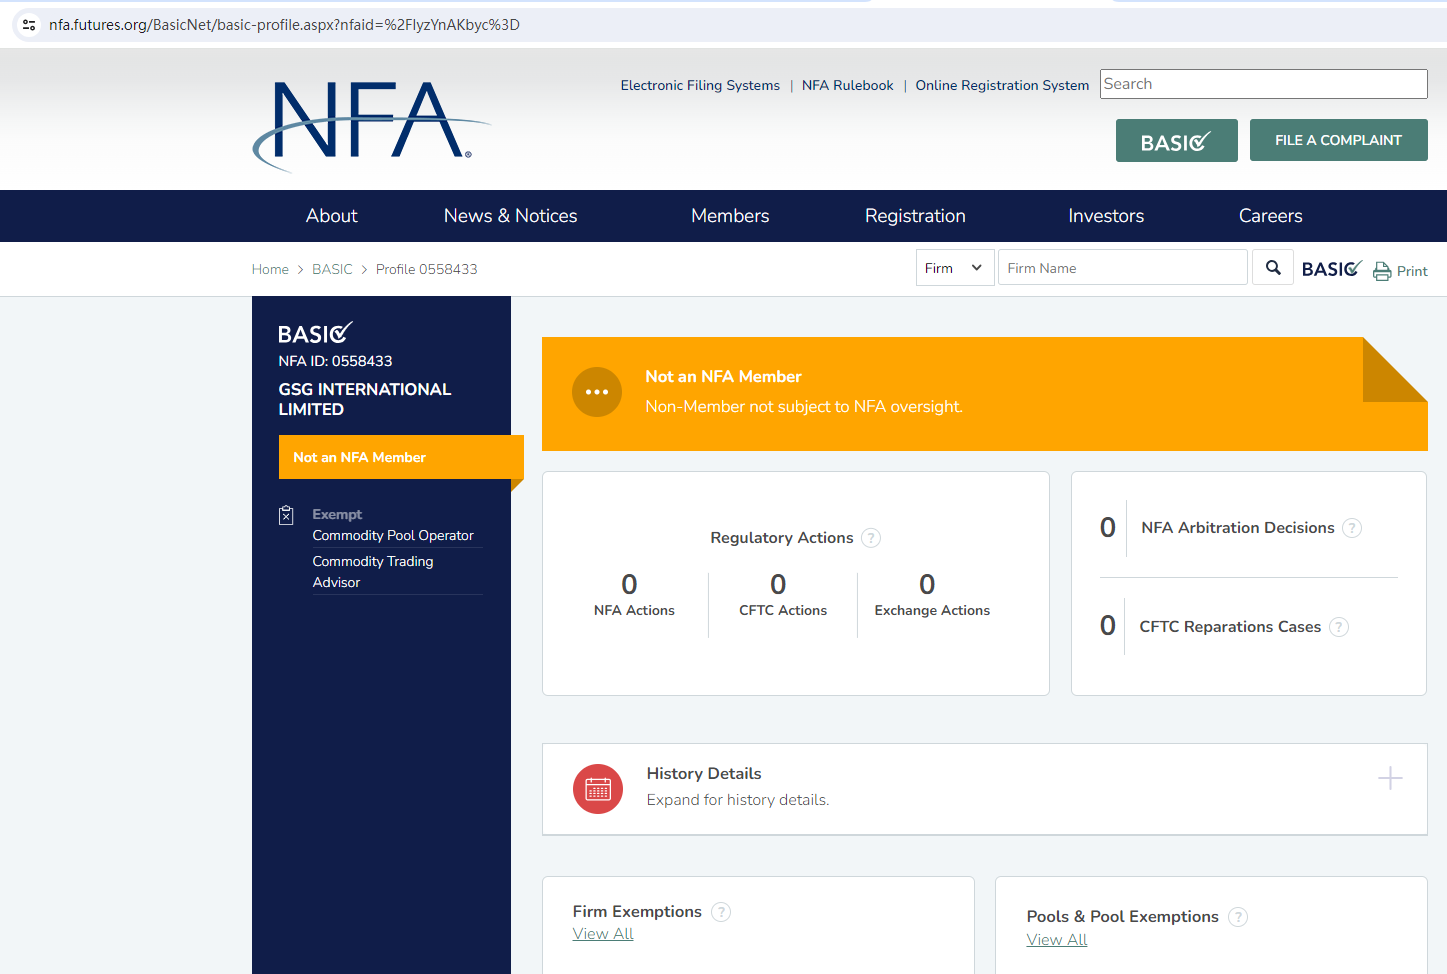Open the Registration menu
The height and width of the screenshot is (974, 1447).
[x=915, y=216]
